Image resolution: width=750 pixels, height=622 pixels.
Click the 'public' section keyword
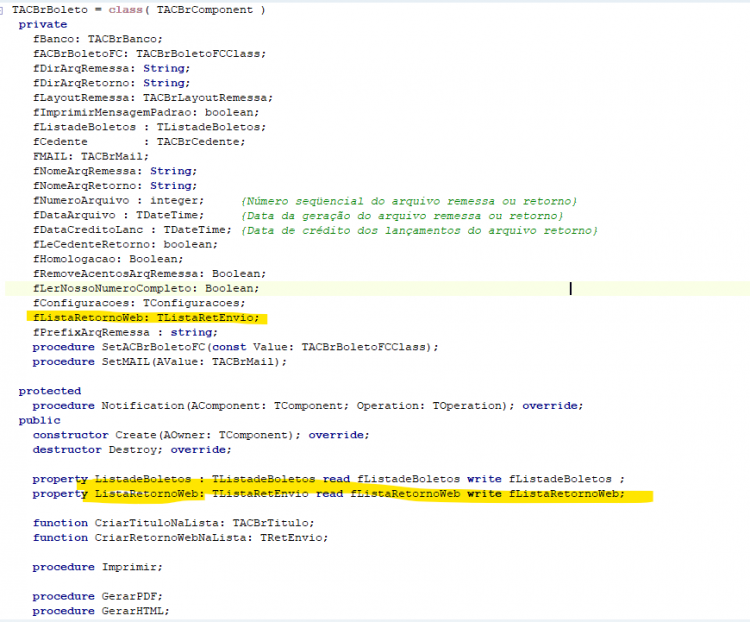click(x=40, y=421)
